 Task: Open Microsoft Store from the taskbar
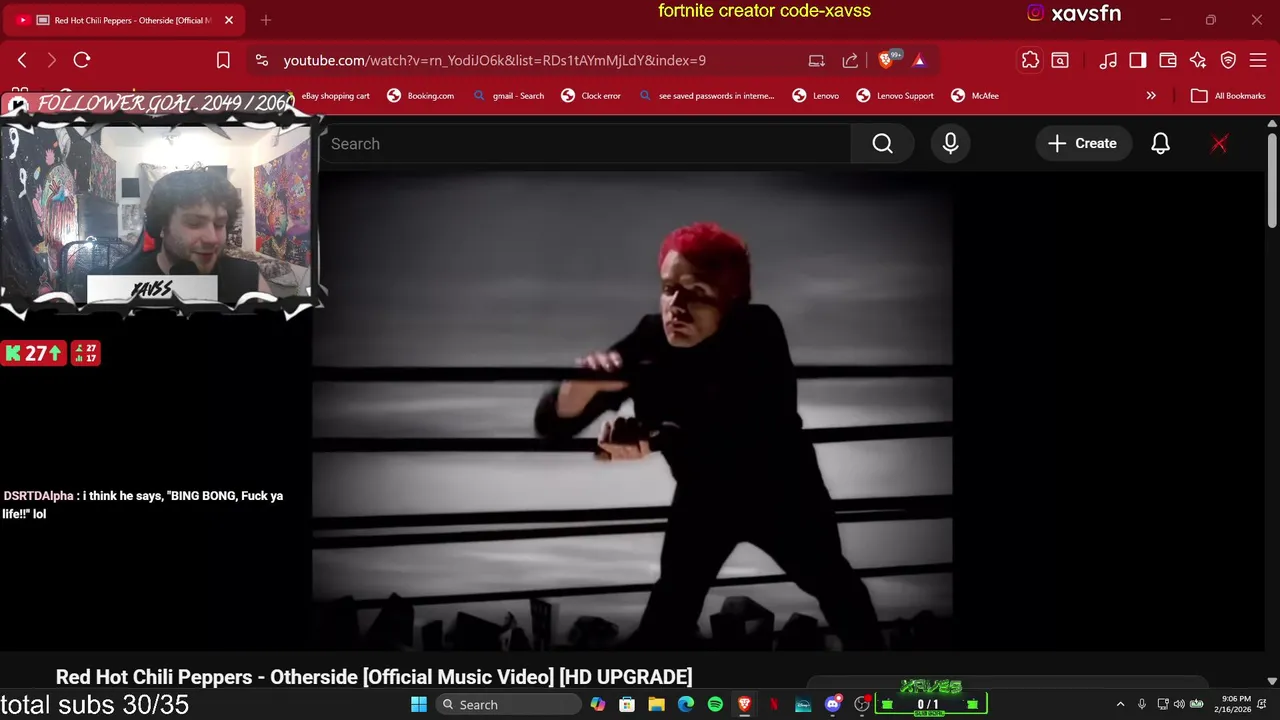(627, 704)
